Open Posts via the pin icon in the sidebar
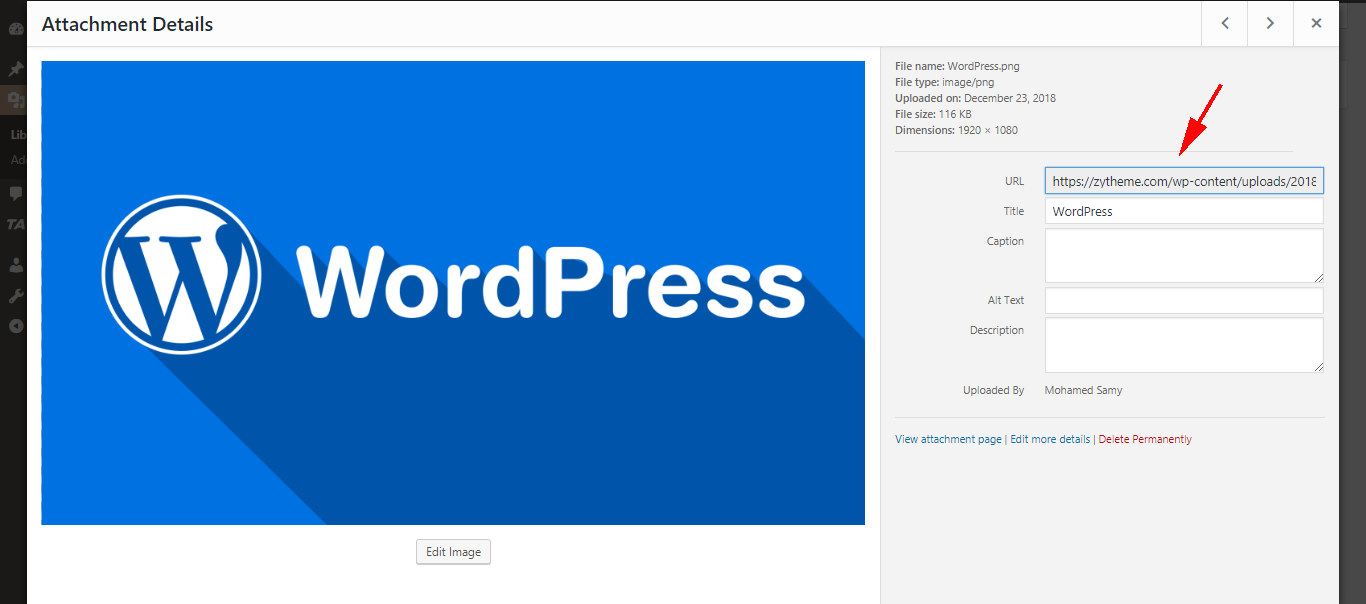This screenshot has width=1366, height=604. (15, 69)
